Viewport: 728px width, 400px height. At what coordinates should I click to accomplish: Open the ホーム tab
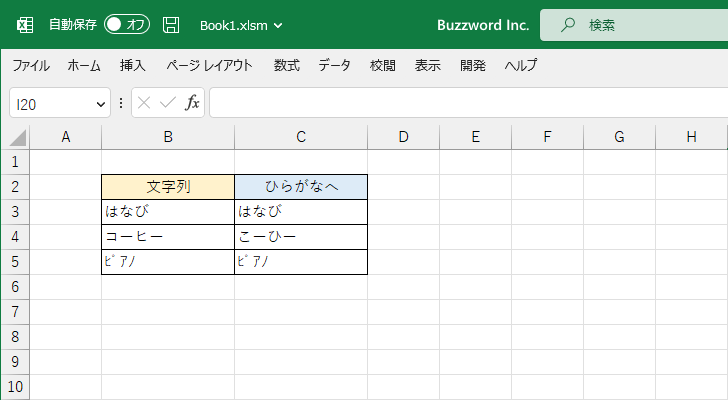point(84,65)
